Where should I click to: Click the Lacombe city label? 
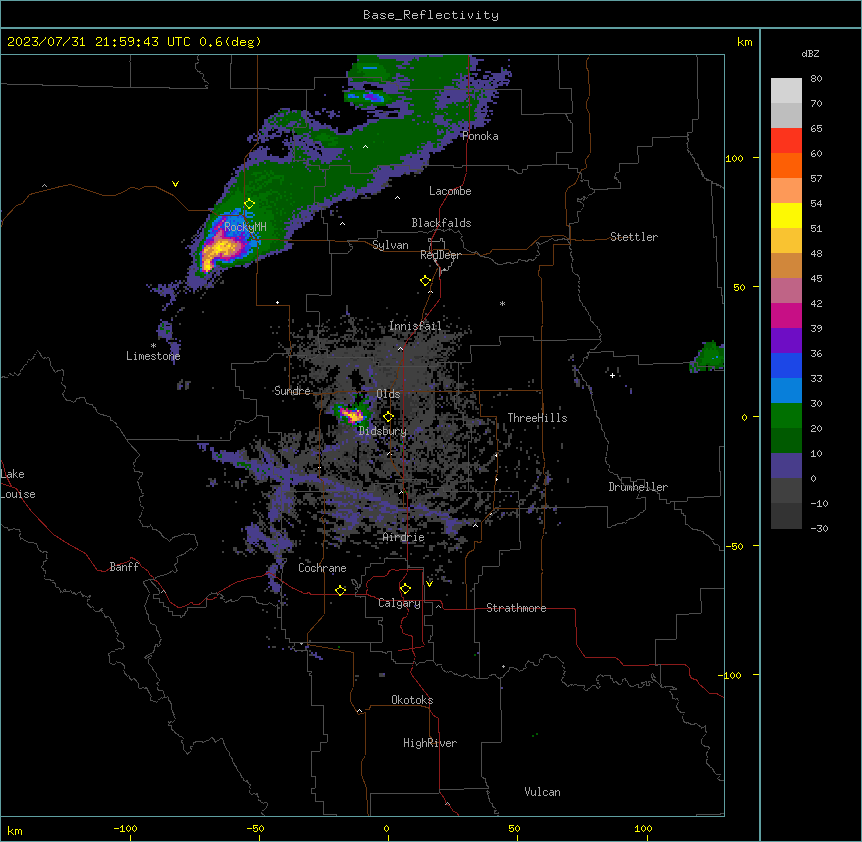[450, 191]
